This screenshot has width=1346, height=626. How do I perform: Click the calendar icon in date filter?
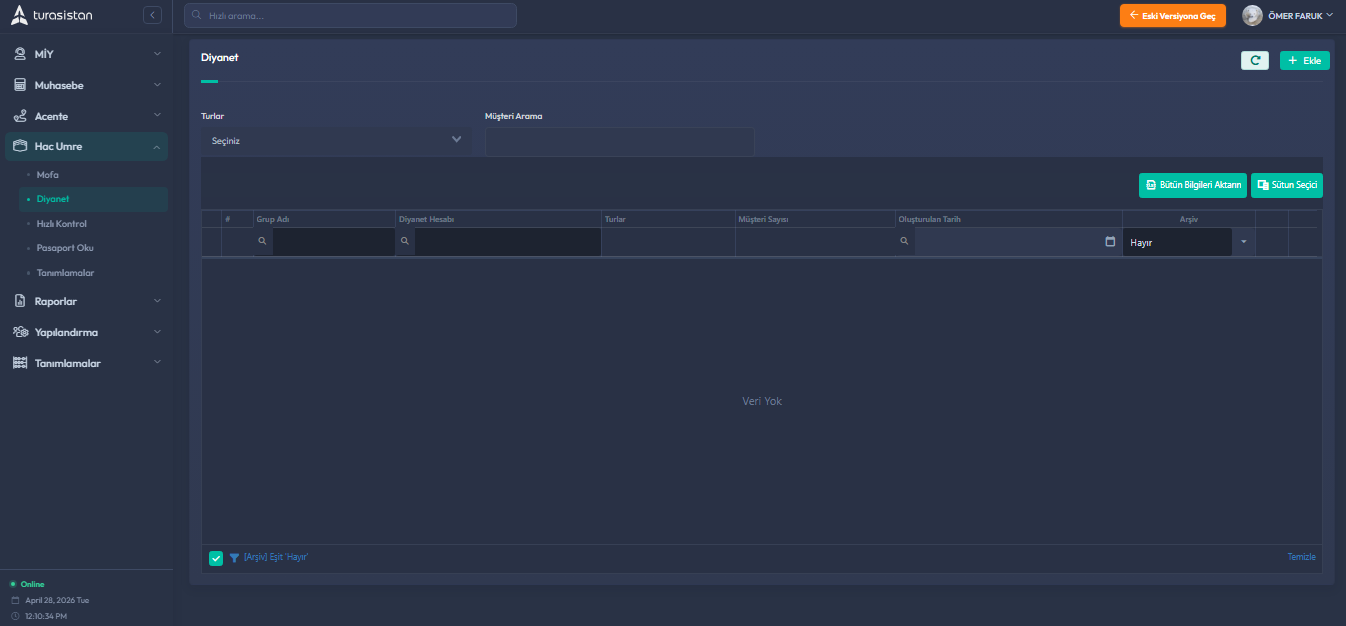coord(1110,242)
